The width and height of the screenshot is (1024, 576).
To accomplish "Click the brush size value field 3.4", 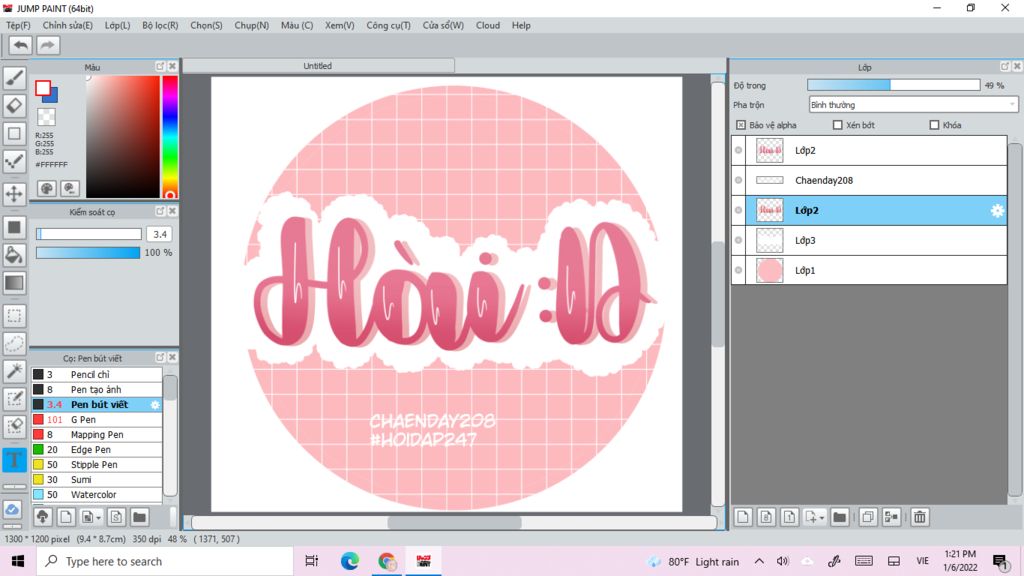I will [159, 234].
